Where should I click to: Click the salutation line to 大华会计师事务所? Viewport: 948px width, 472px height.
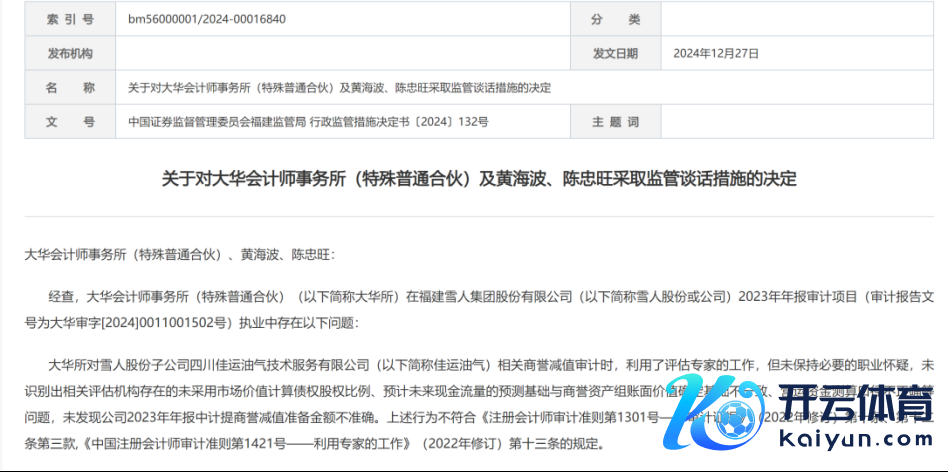pyautogui.click(x=181, y=255)
